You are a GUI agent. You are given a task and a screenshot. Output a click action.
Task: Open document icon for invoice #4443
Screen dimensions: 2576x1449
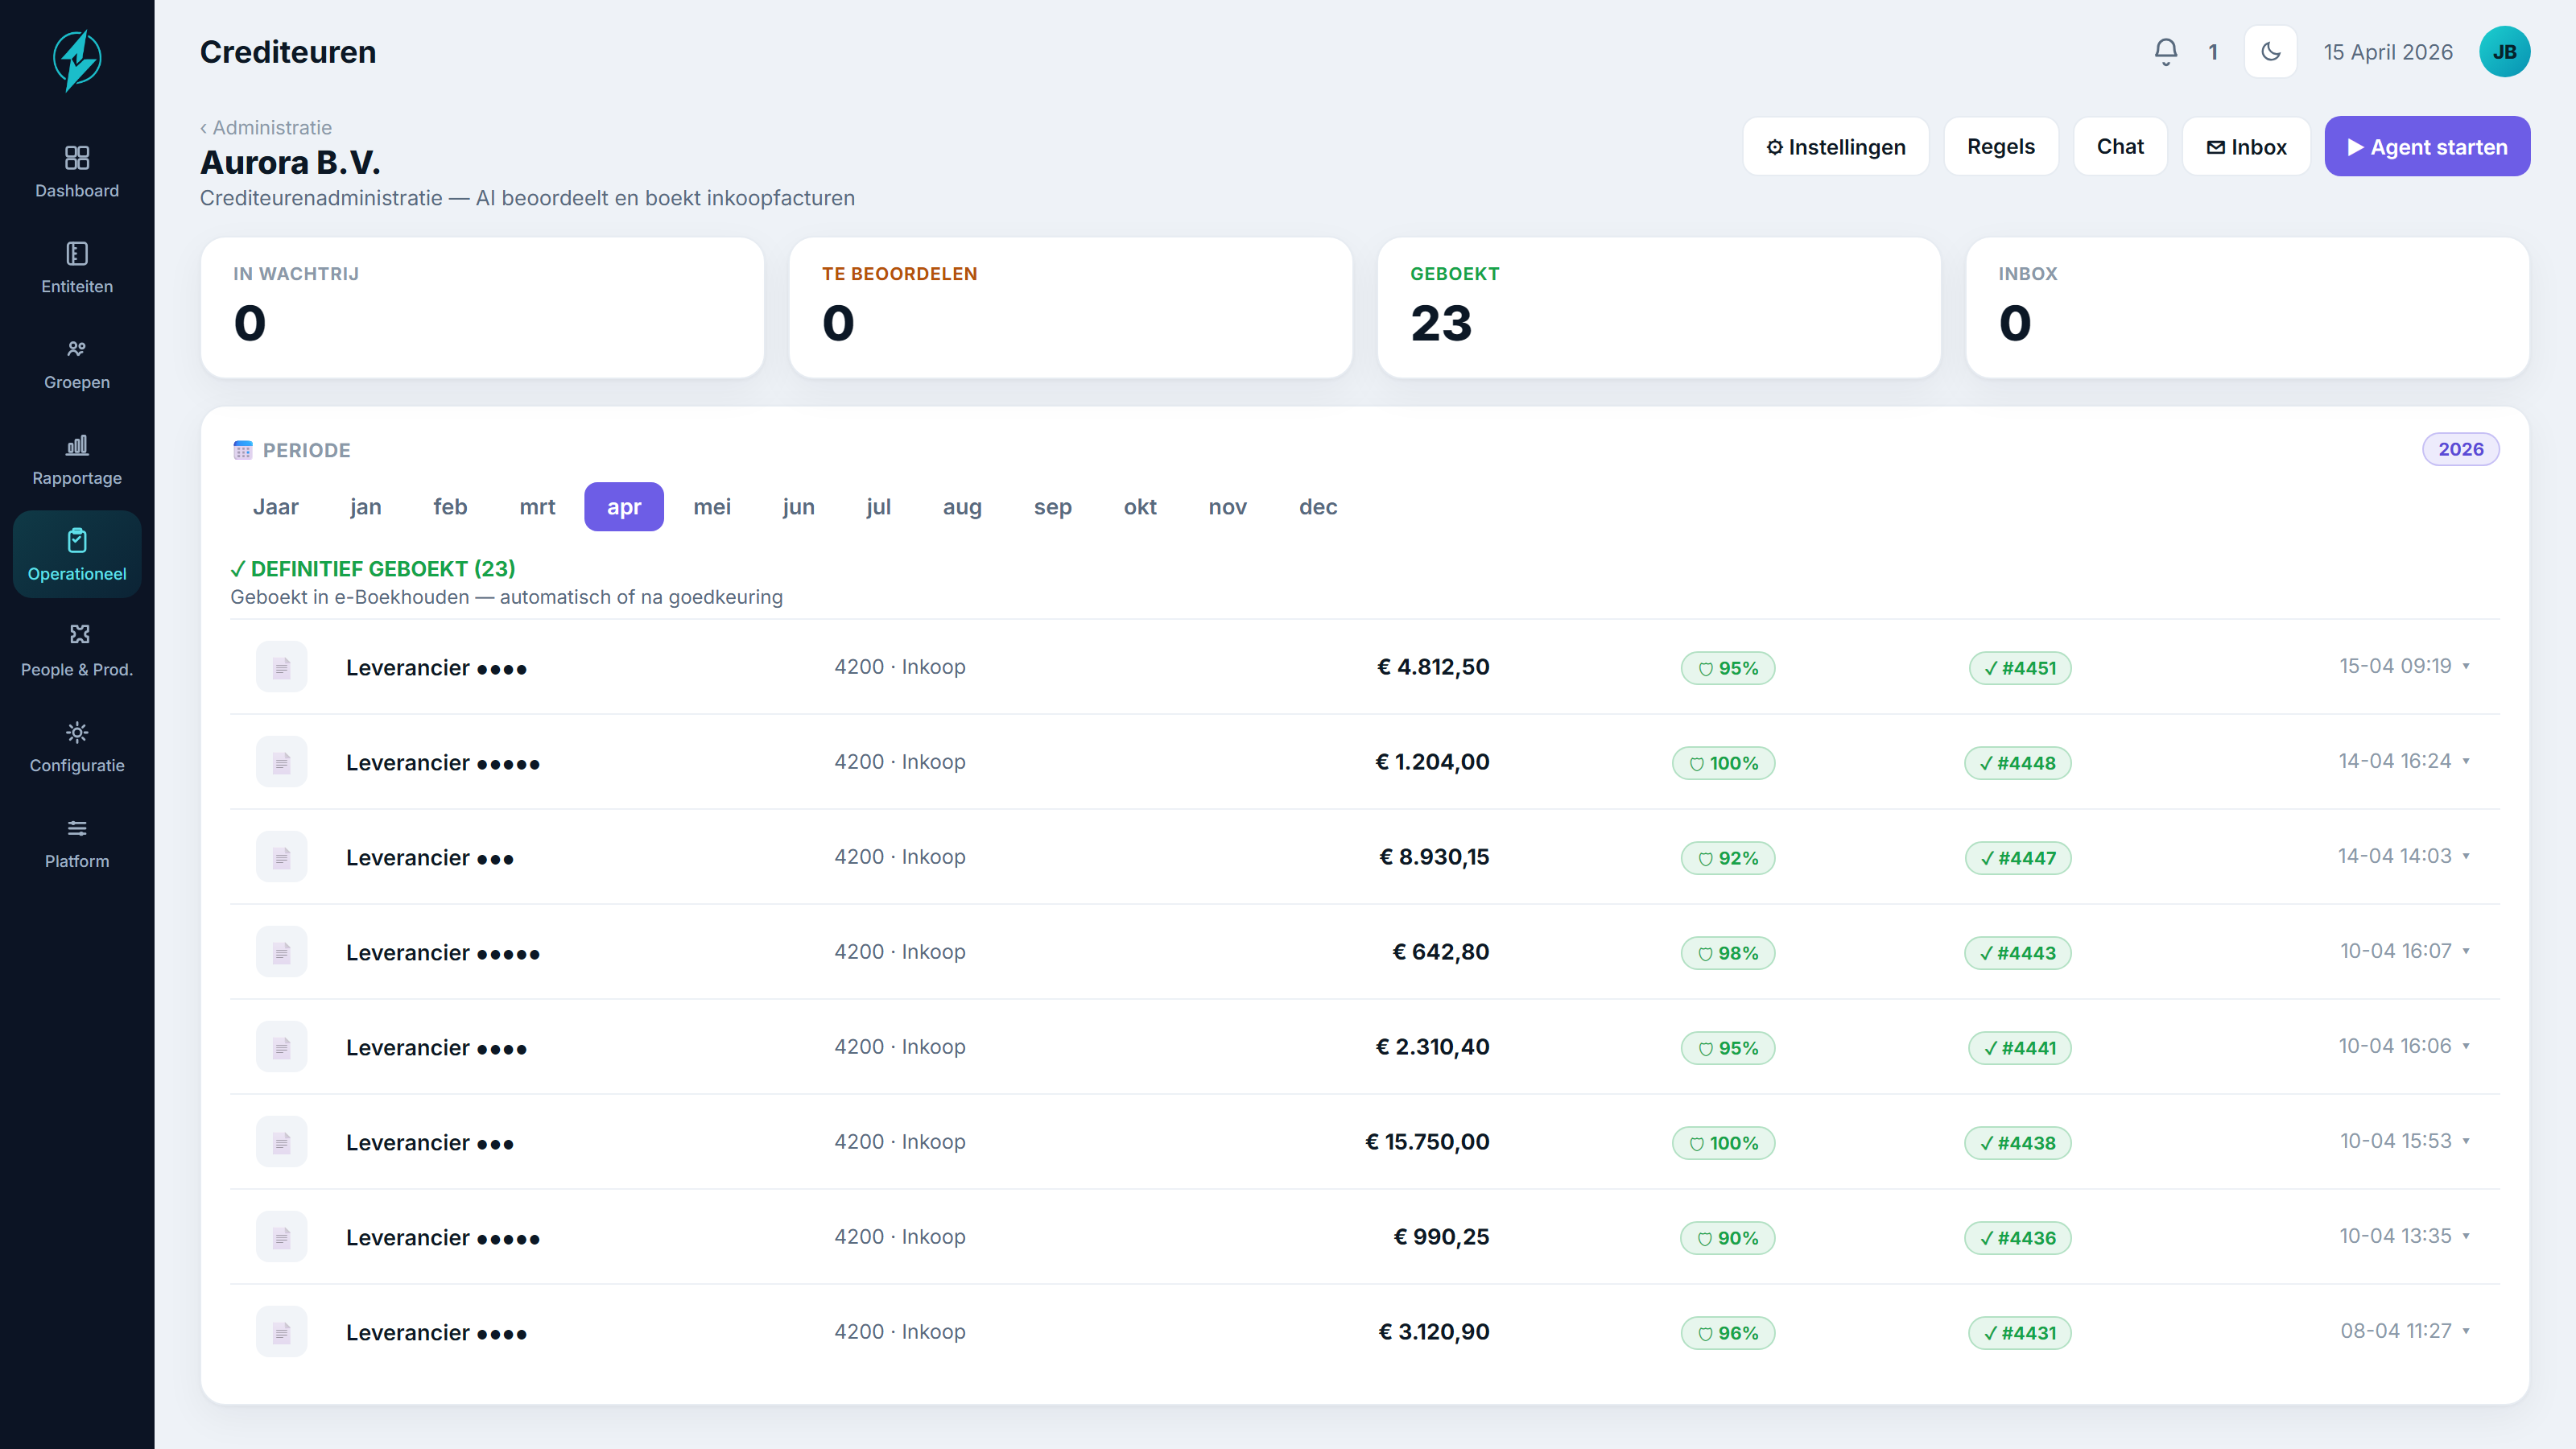282,952
